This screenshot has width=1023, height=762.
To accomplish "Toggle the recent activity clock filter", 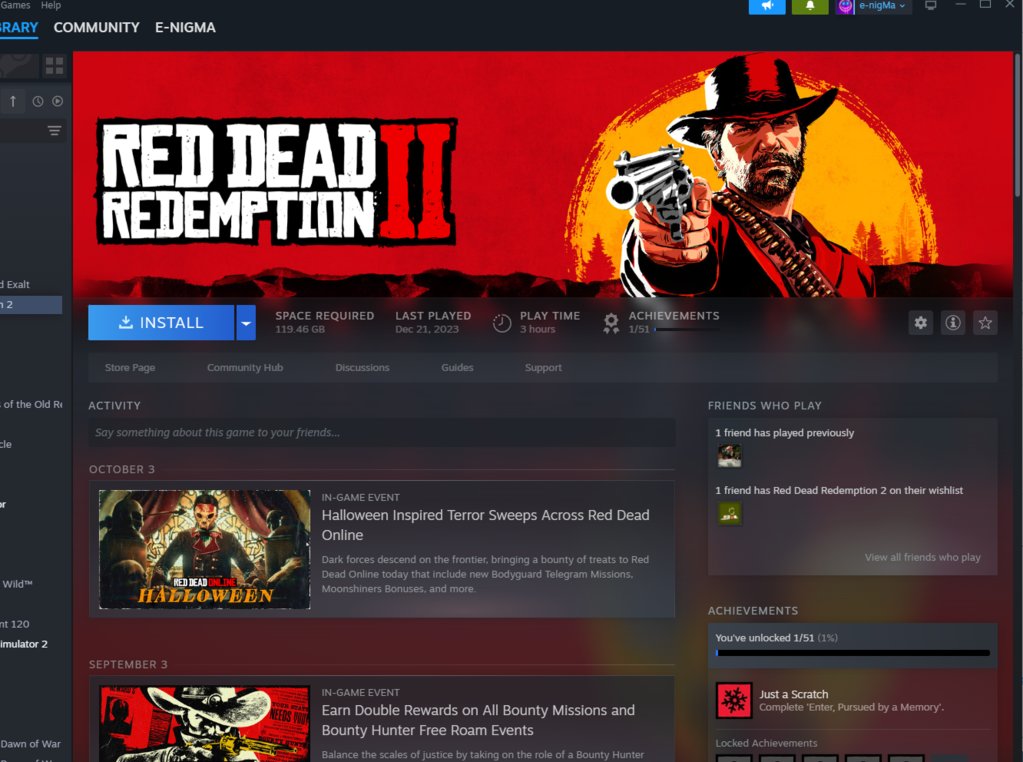I will pyautogui.click(x=38, y=101).
